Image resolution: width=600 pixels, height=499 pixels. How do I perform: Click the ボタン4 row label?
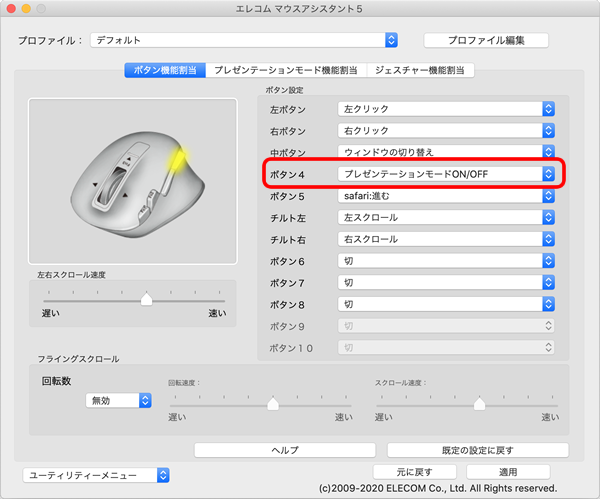tap(287, 175)
